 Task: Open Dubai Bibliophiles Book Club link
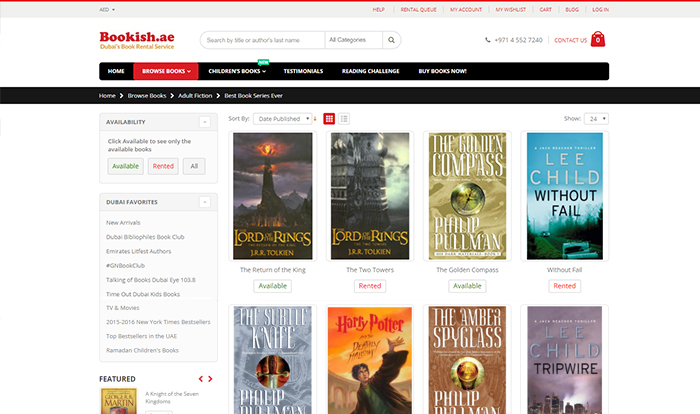(145, 237)
